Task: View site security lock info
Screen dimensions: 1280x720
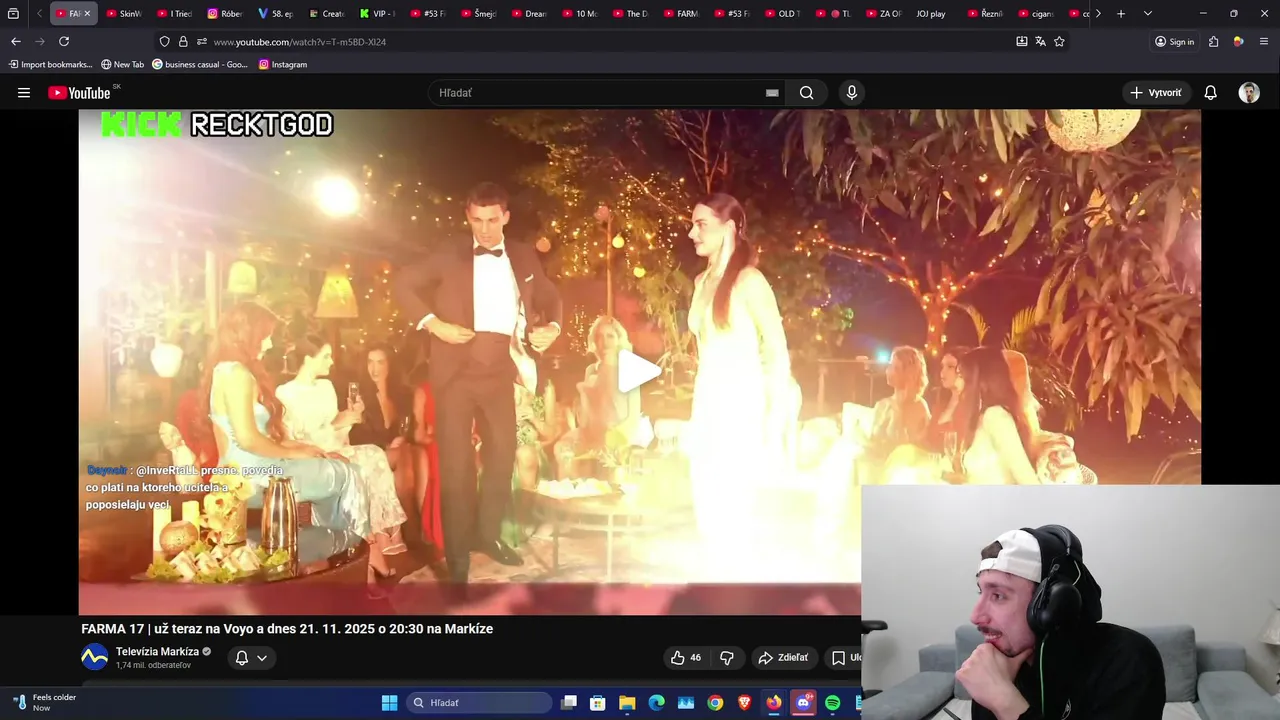Action: 183,41
